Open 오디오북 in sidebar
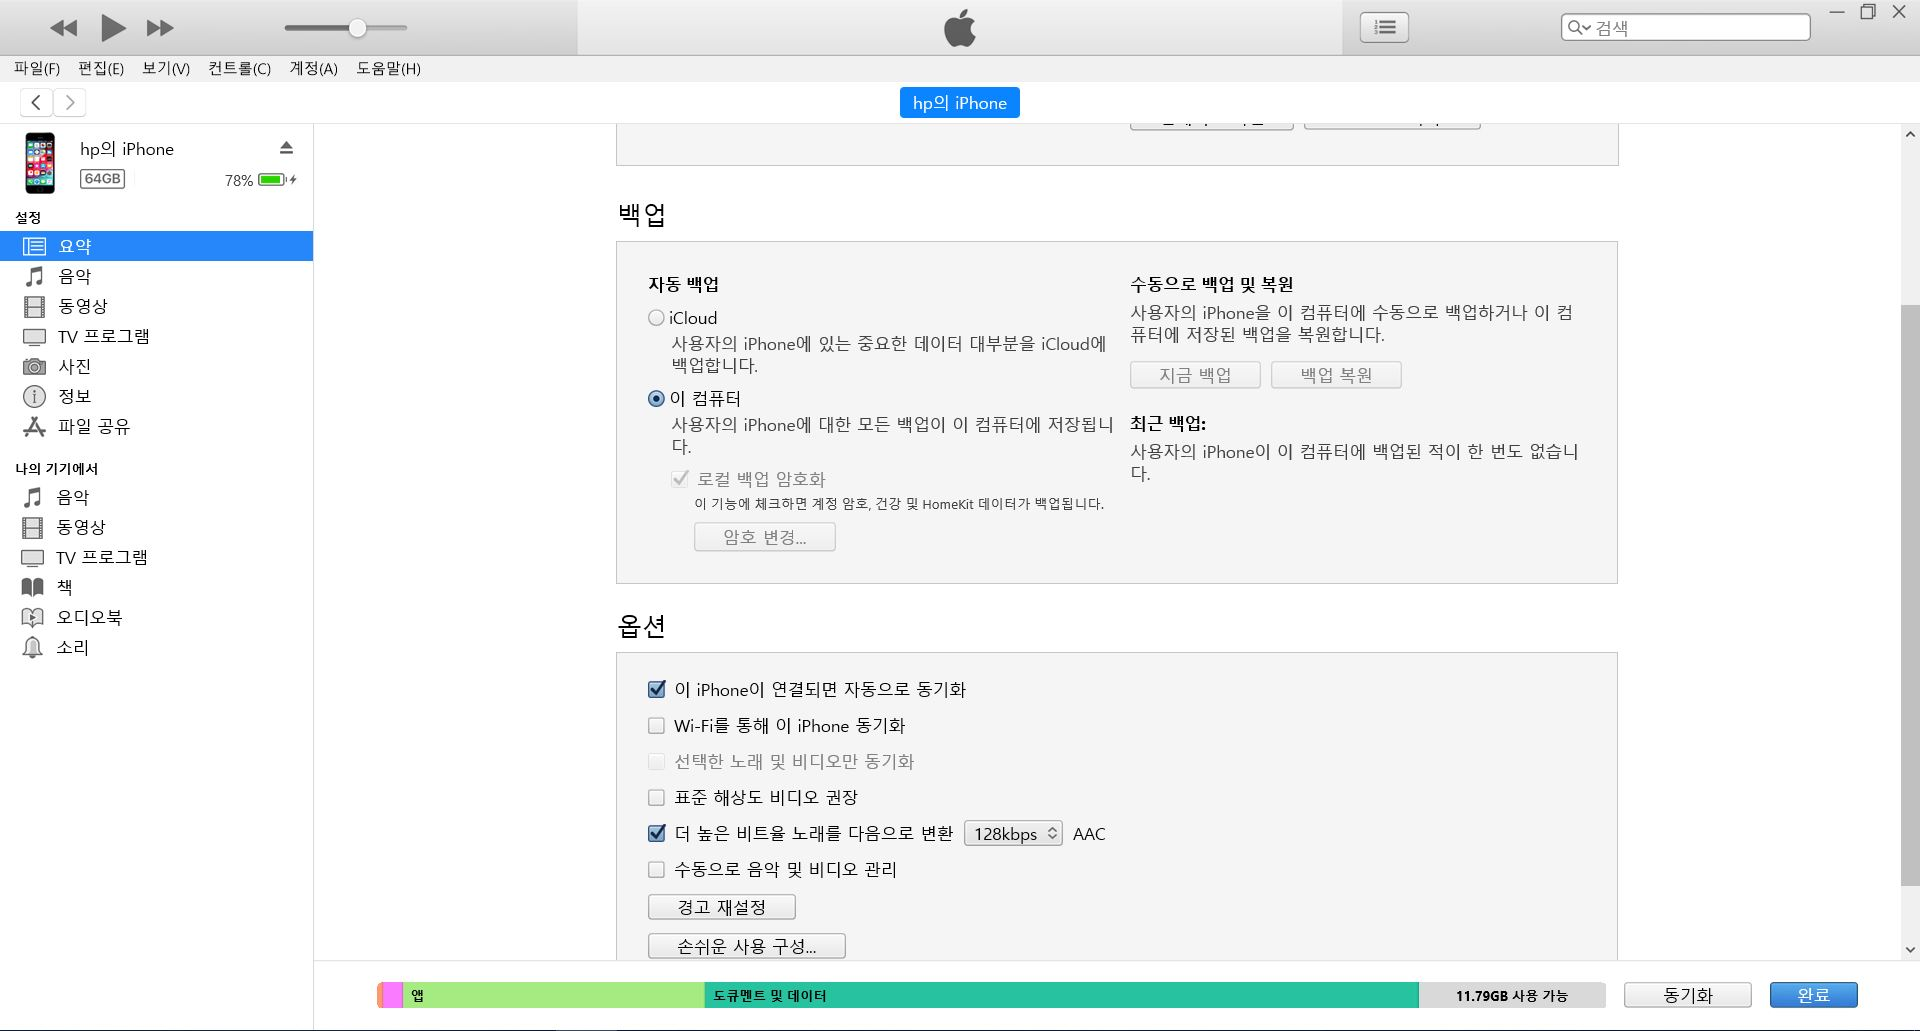 point(156,617)
